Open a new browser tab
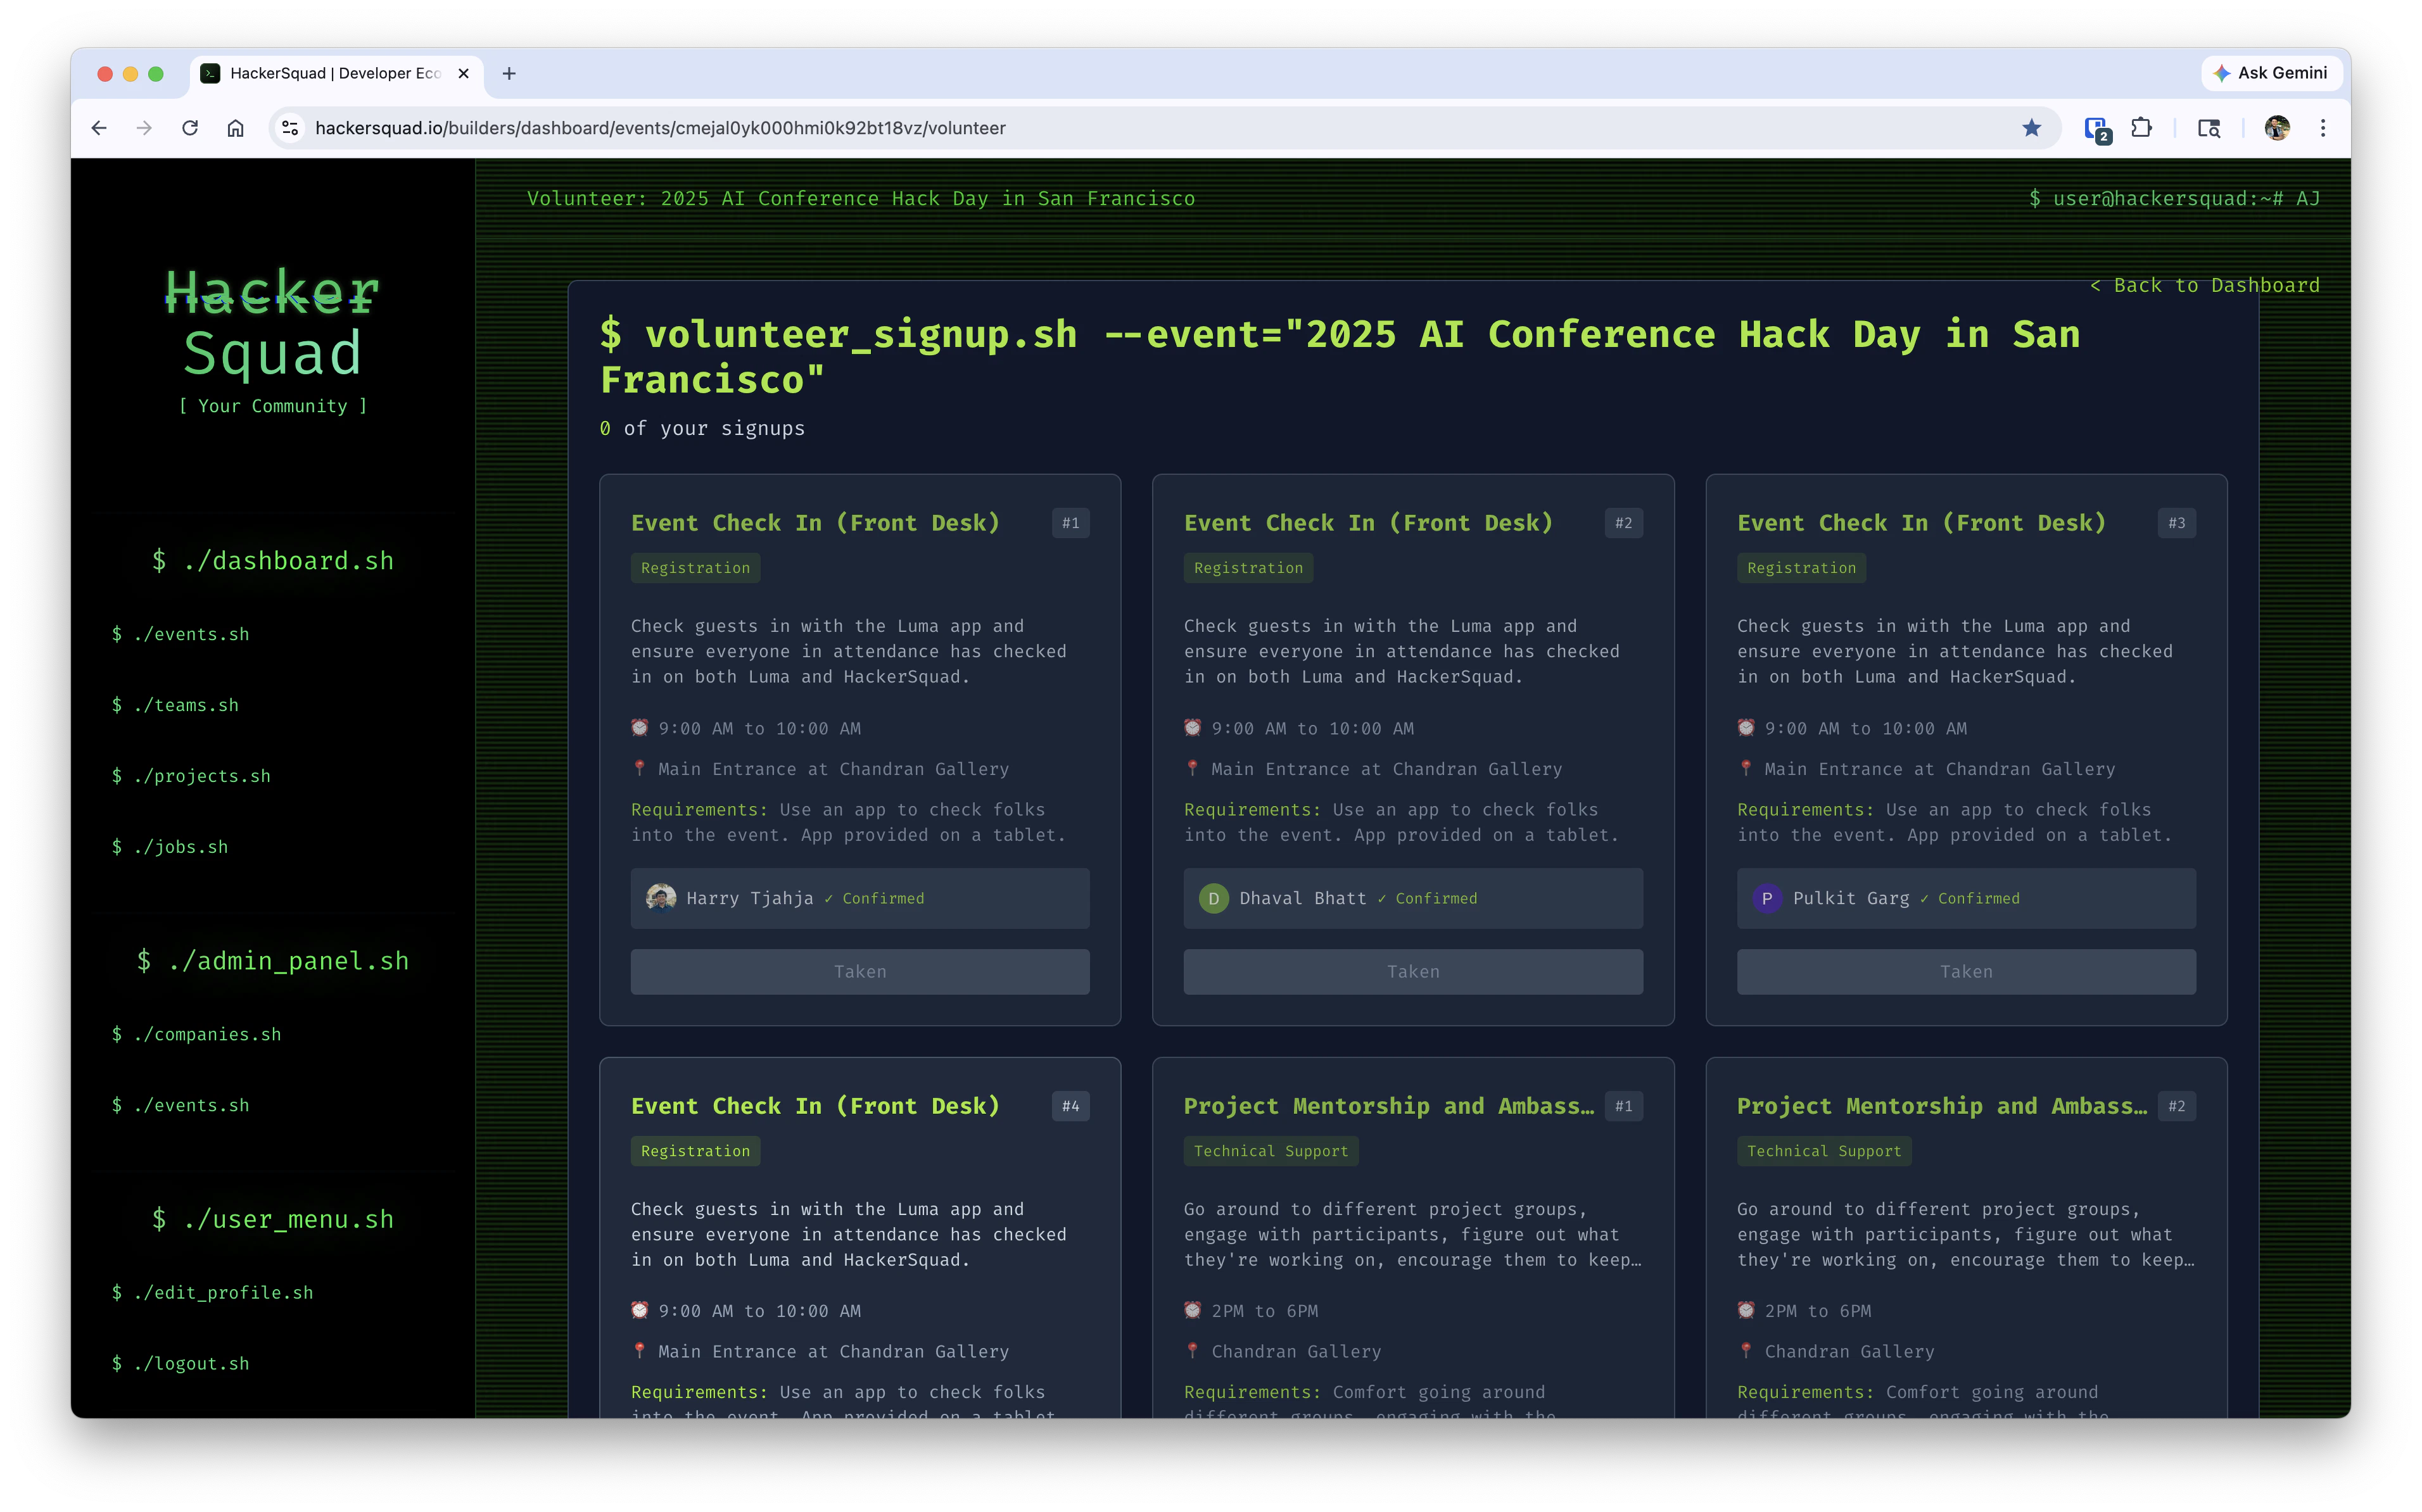Viewport: 2422px width, 1512px height. click(509, 73)
